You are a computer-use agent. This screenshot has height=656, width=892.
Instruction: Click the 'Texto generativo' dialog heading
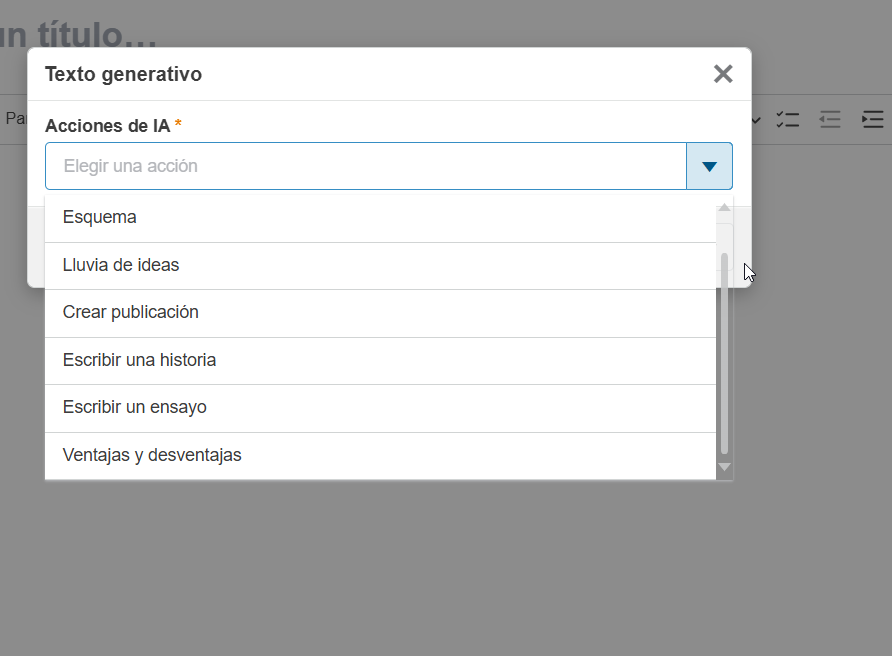pyautogui.click(x=123, y=74)
